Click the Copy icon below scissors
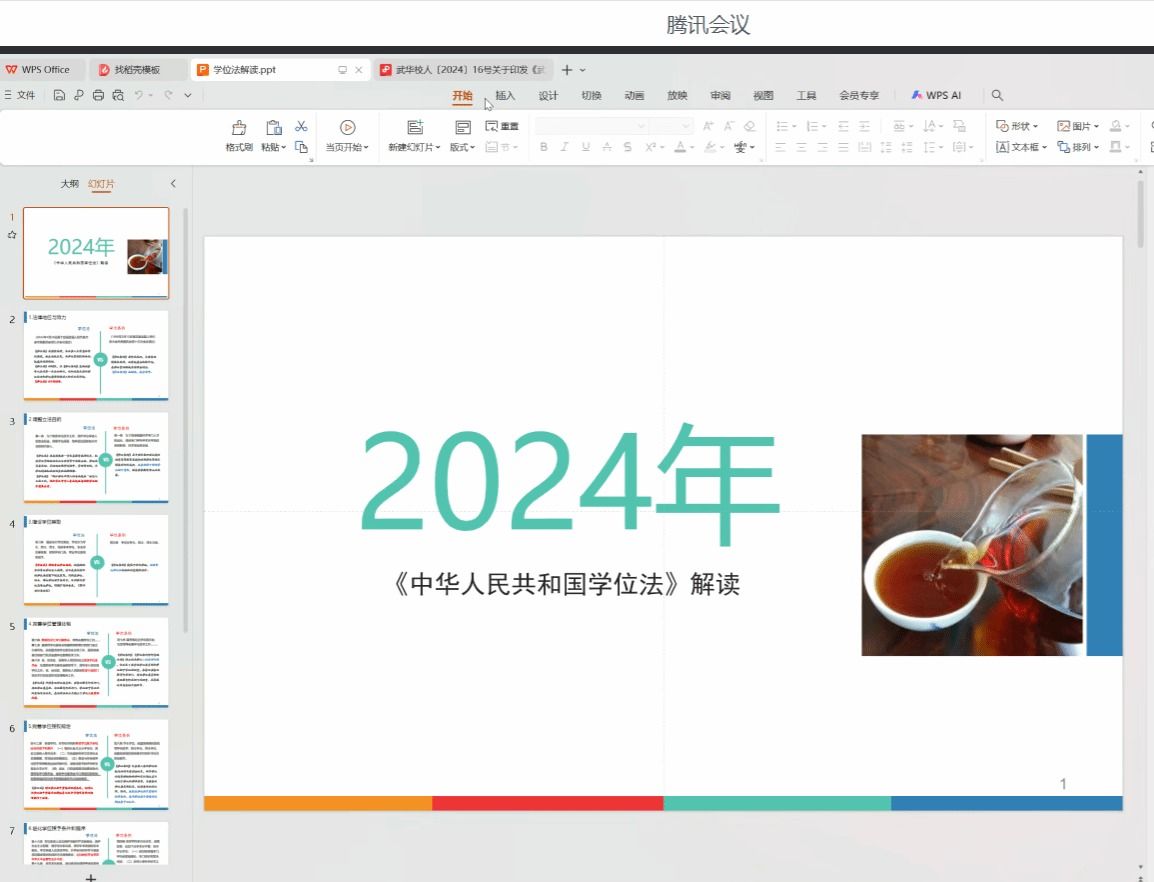 (301, 147)
